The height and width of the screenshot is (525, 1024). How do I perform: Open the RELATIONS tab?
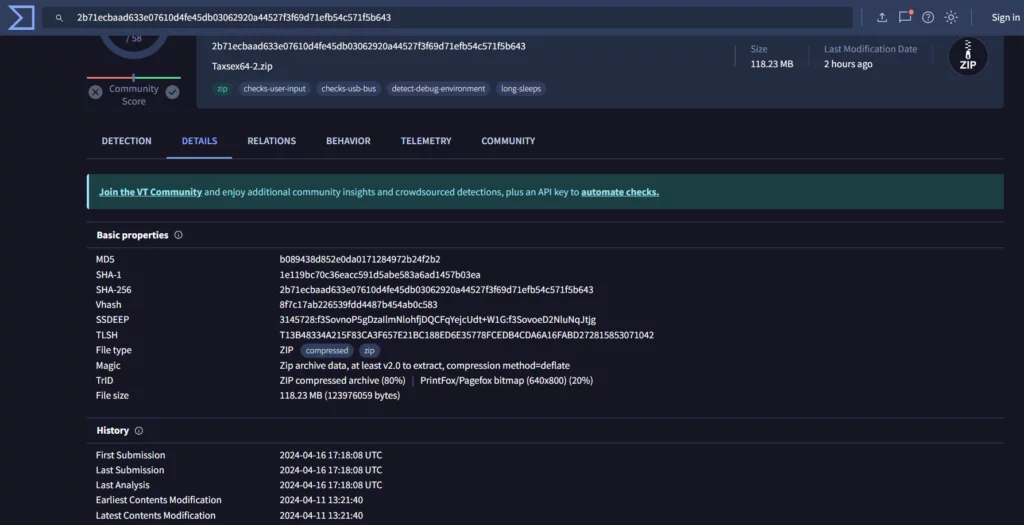(271, 141)
